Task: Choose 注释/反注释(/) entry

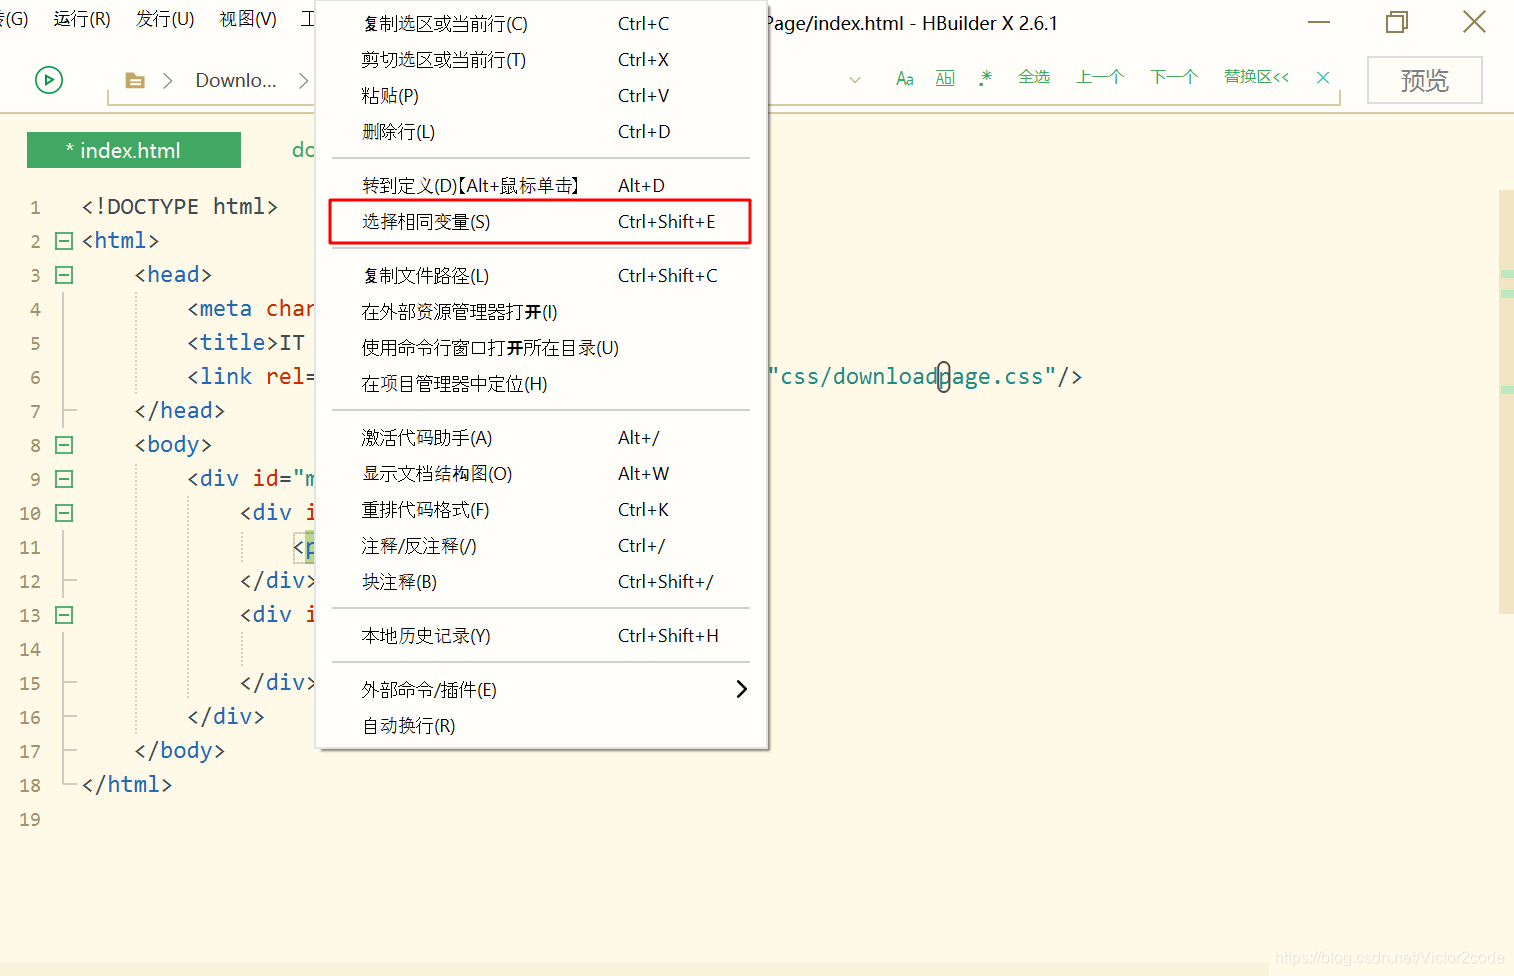Action: (541, 546)
